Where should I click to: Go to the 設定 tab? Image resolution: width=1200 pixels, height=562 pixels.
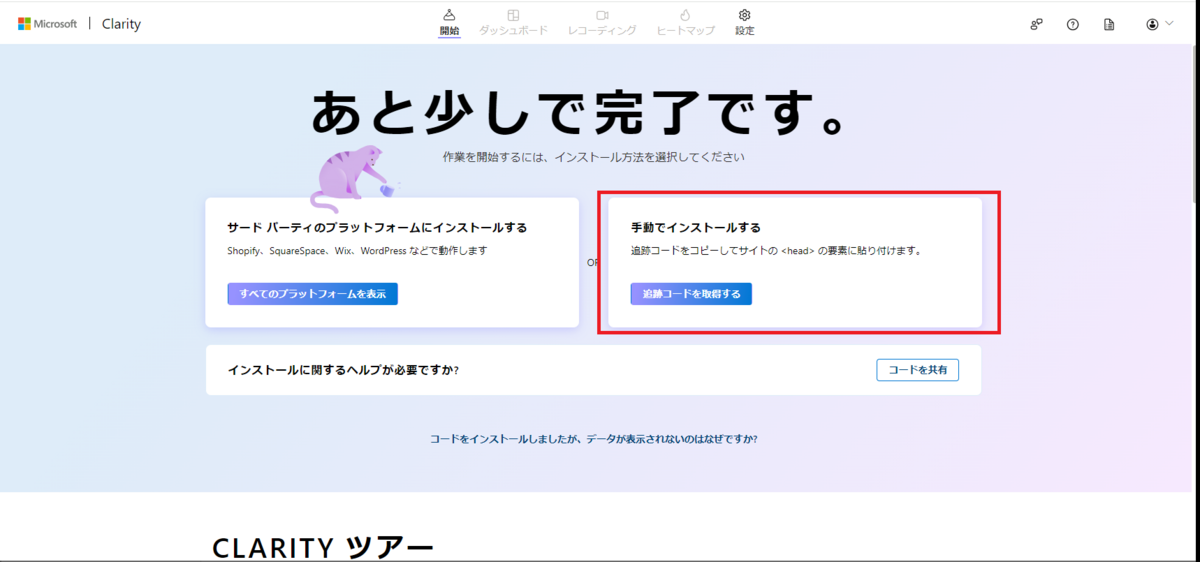coord(744,22)
